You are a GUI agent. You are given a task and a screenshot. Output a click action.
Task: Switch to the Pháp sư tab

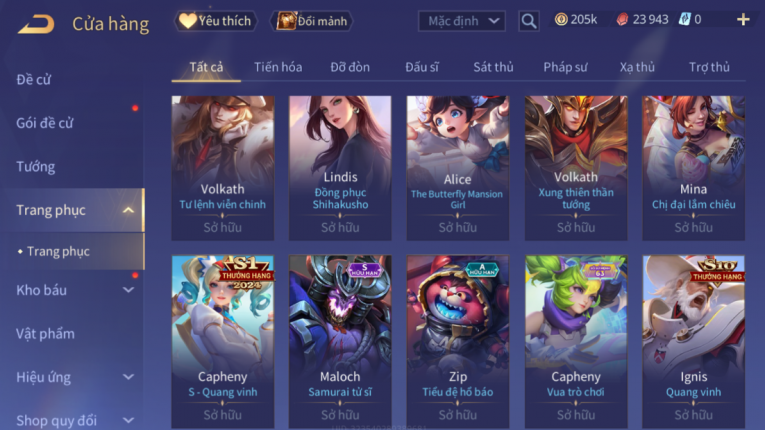coord(565,67)
